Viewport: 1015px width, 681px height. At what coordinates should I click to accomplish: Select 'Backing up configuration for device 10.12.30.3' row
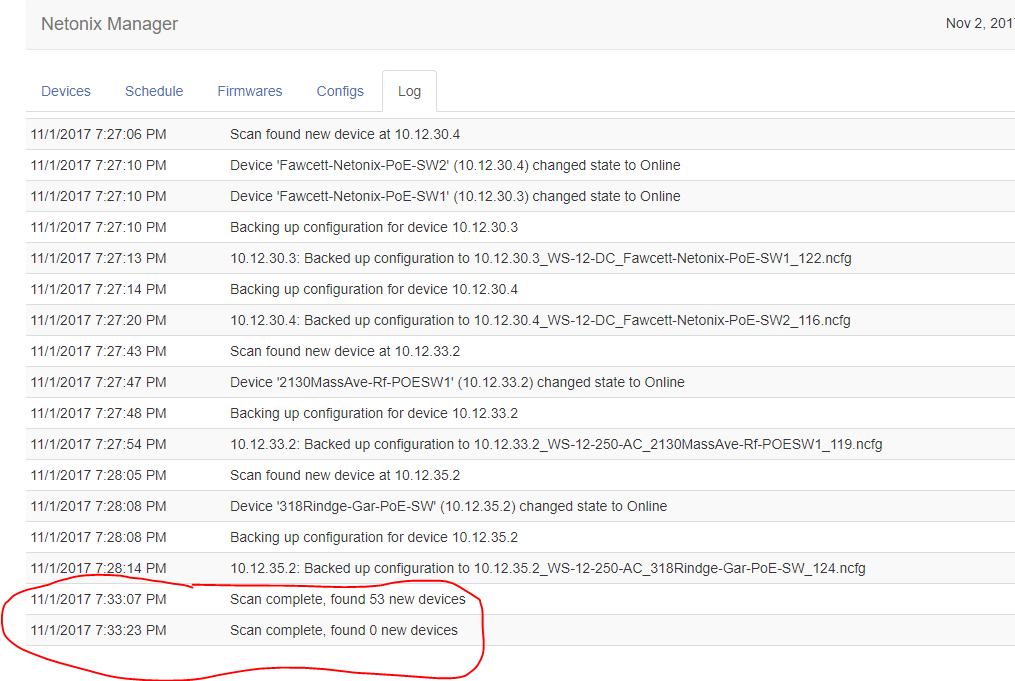point(374,227)
